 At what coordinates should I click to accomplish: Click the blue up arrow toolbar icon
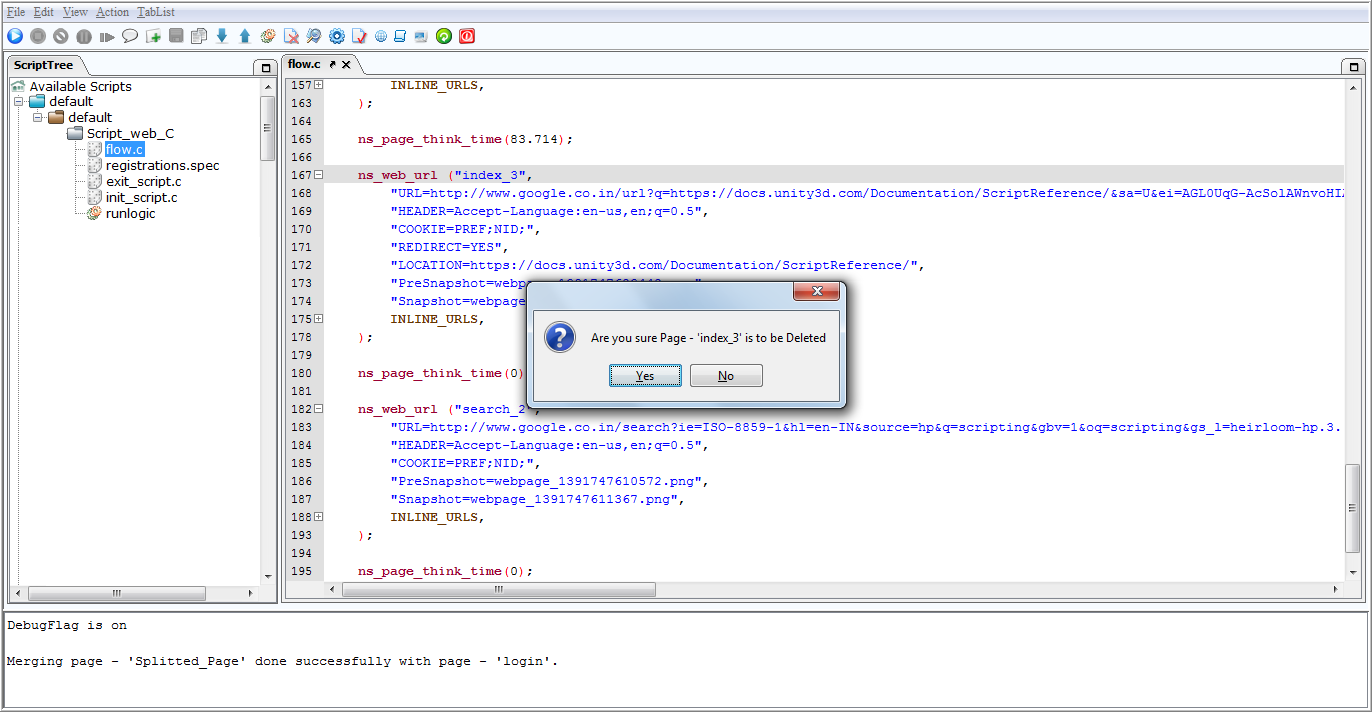click(x=245, y=36)
